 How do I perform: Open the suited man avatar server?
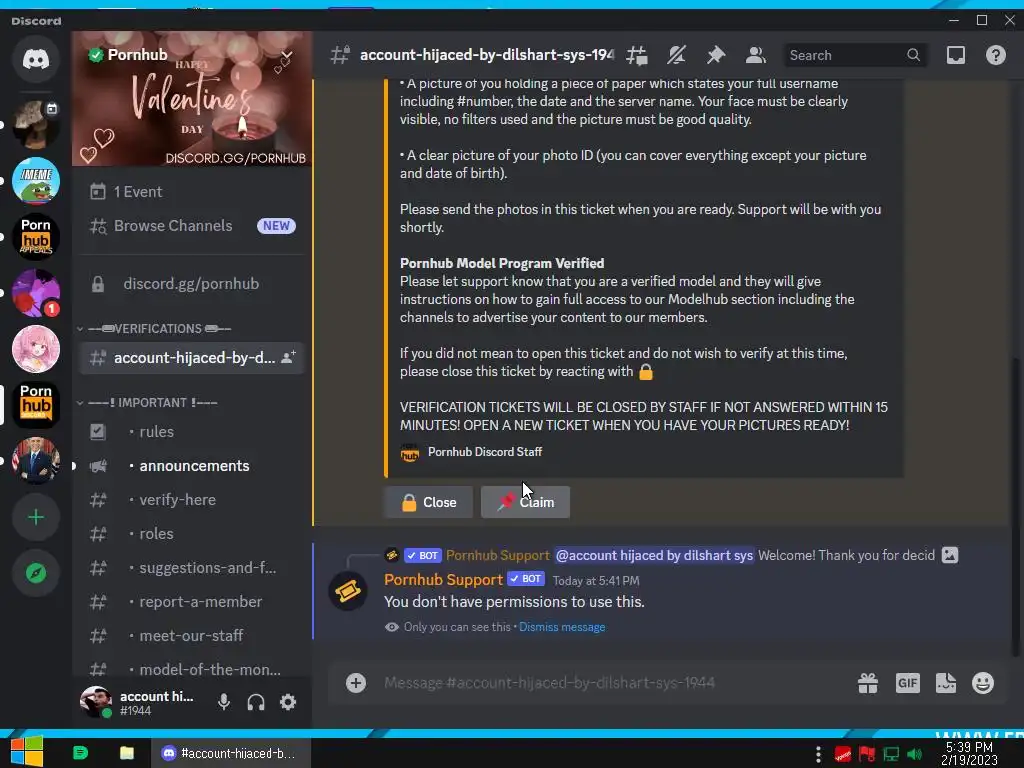pyautogui.click(x=36, y=461)
